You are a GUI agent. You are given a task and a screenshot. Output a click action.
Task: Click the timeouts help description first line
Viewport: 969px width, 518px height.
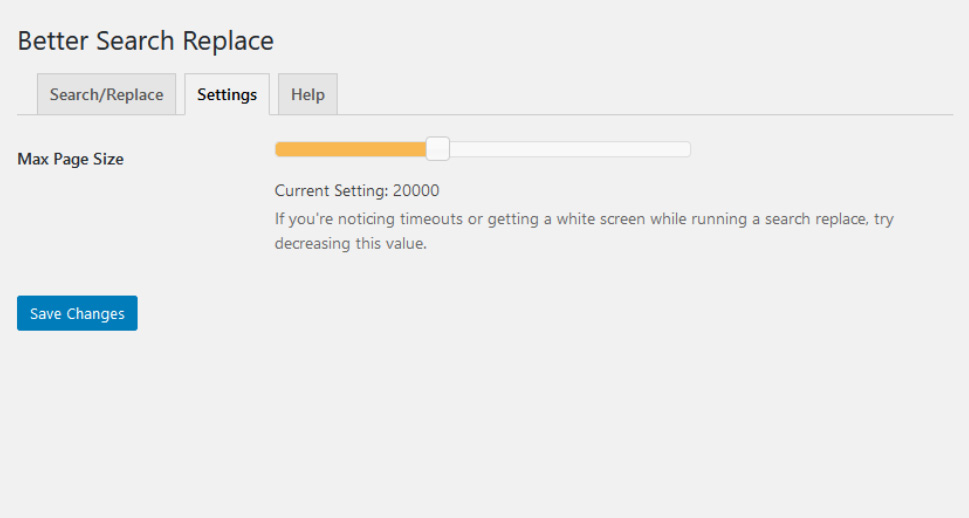(x=584, y=219)
